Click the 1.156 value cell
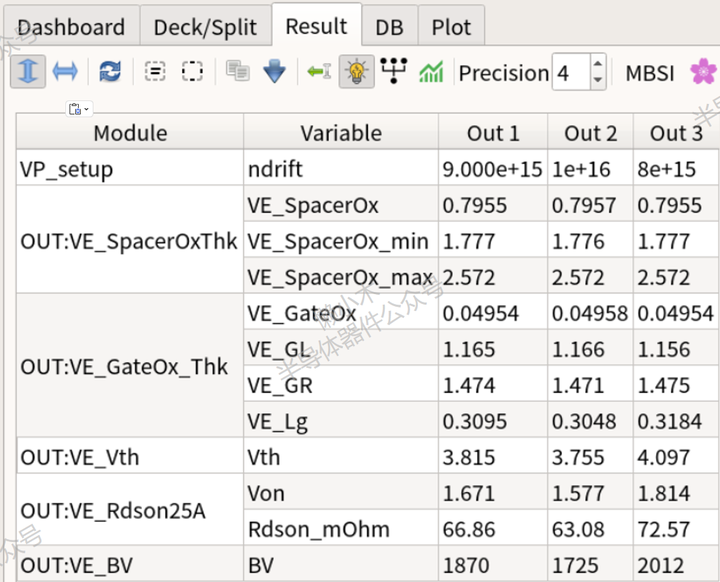 (x=676, y=348)
